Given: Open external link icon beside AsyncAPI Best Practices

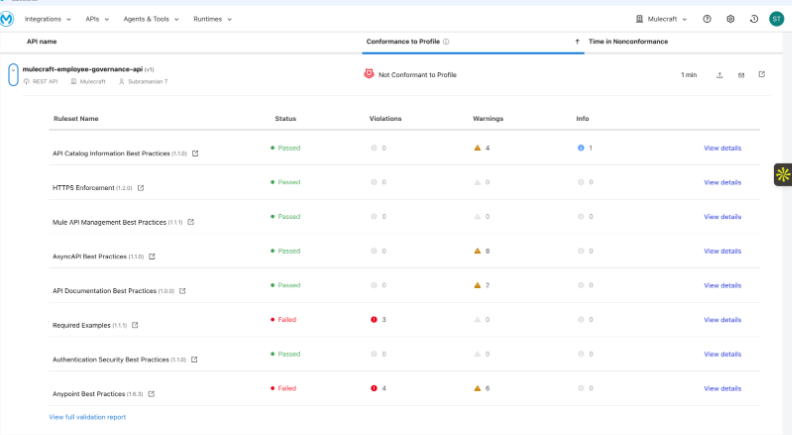Looking at the screenshot, I should 152,257.
